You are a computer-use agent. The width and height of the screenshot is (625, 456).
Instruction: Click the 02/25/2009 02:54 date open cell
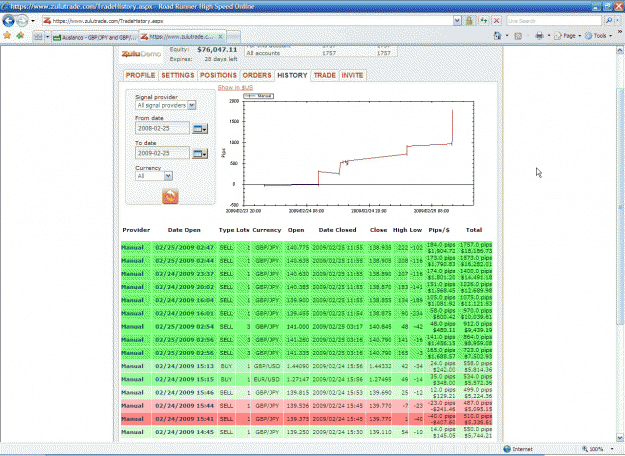[x=184, y=326]
